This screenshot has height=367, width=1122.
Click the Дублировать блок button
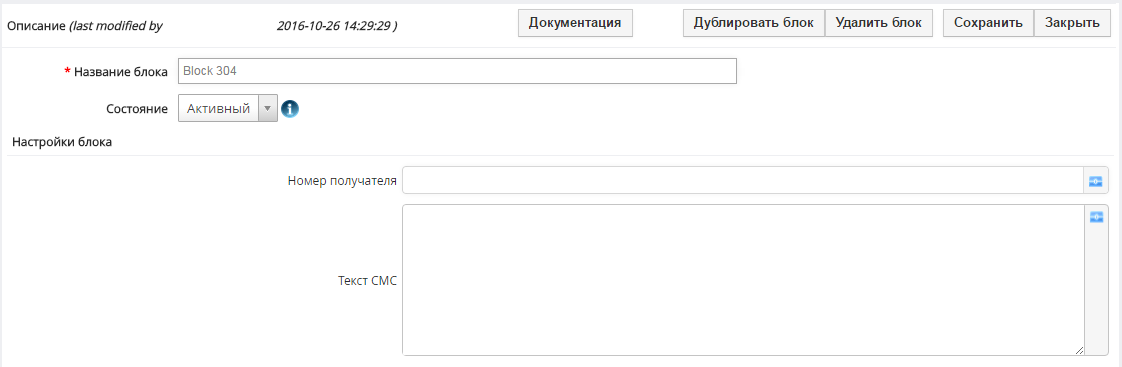coord(753,23)
